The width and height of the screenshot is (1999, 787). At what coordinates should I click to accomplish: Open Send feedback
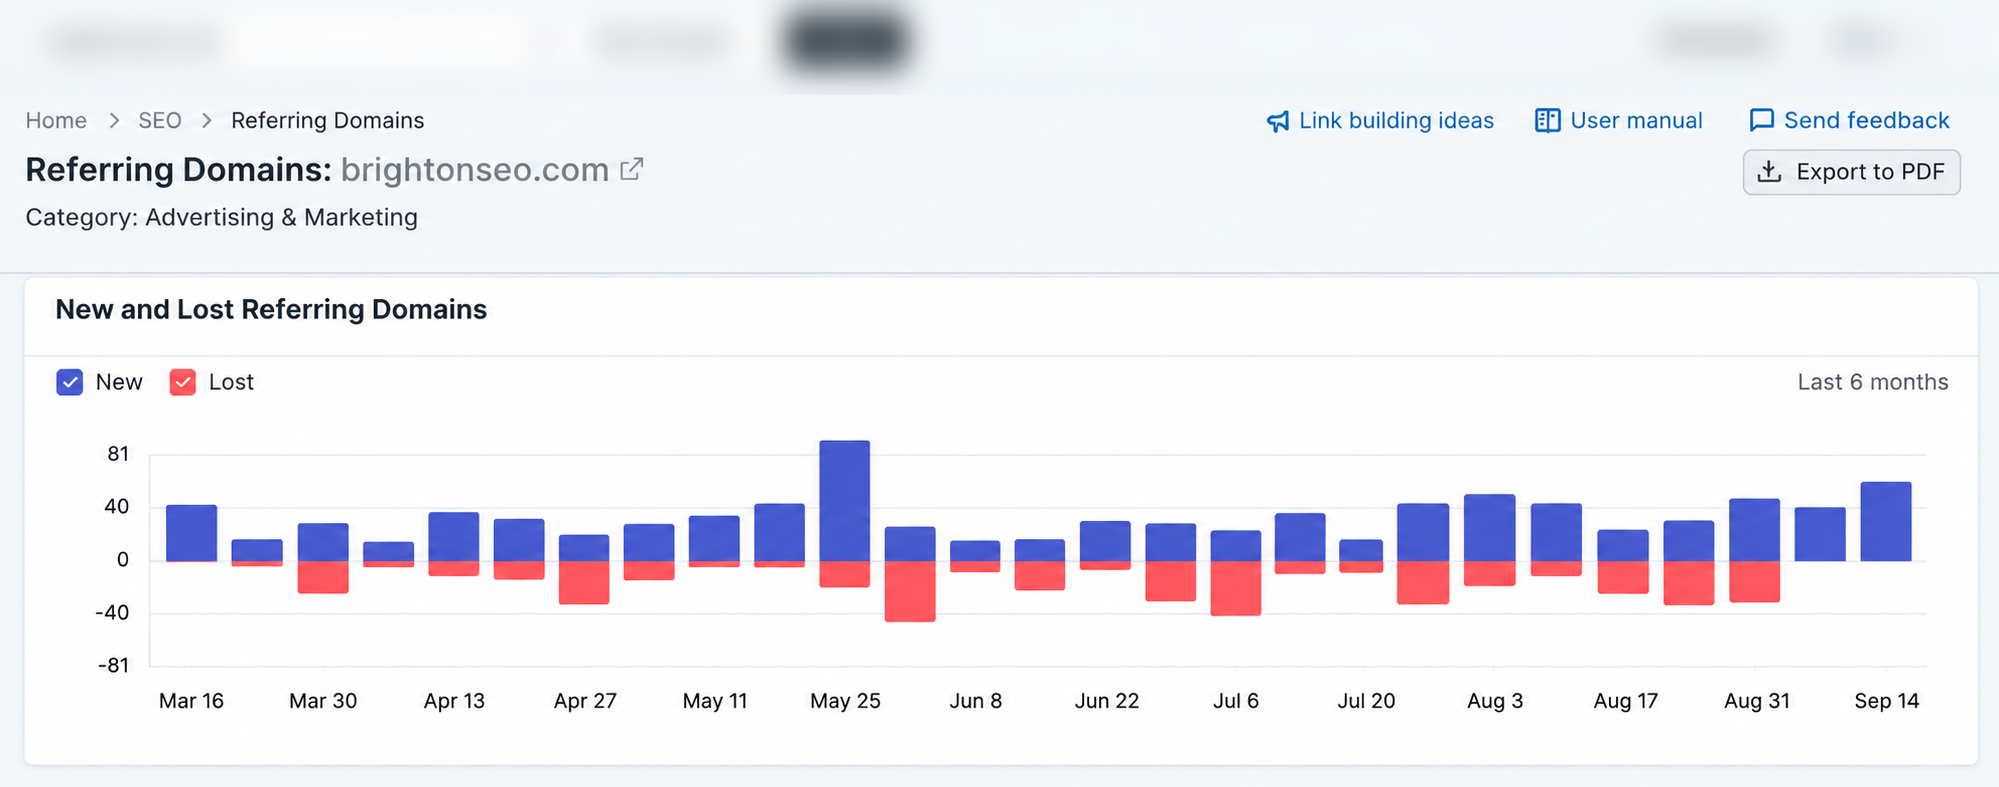[1867, 121]
